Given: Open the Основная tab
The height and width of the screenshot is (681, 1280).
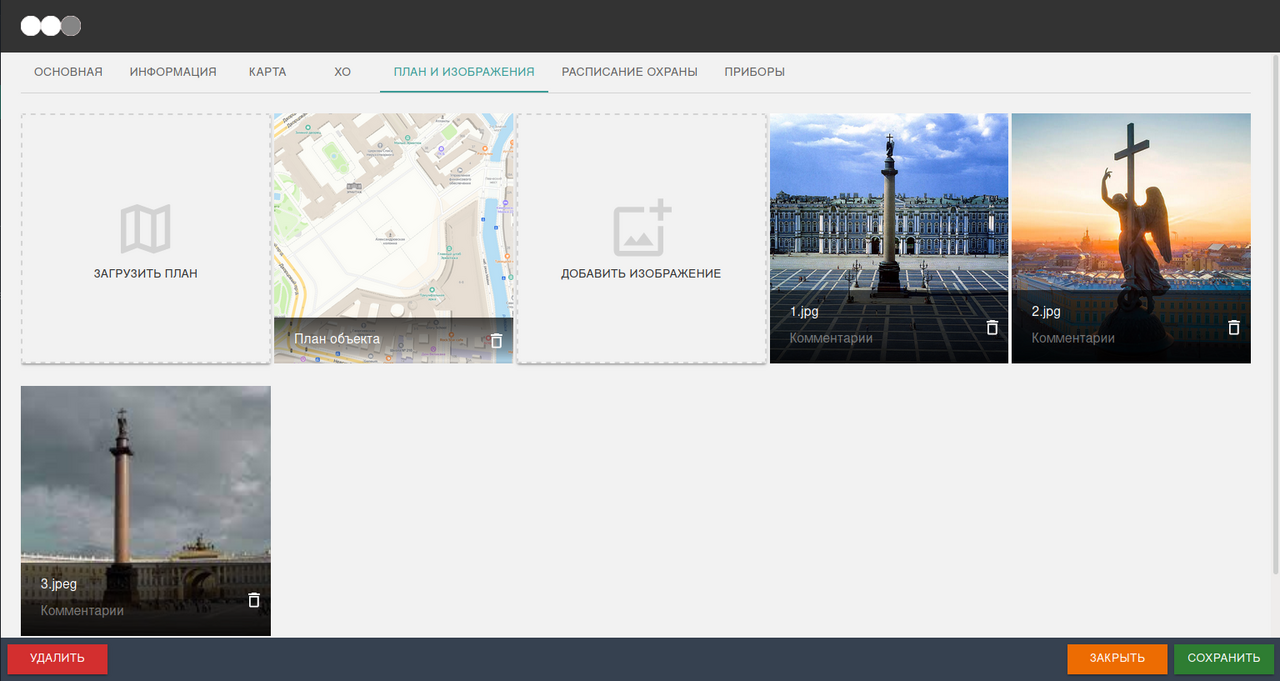Looking at the screenshot, I should coord(68,72).
